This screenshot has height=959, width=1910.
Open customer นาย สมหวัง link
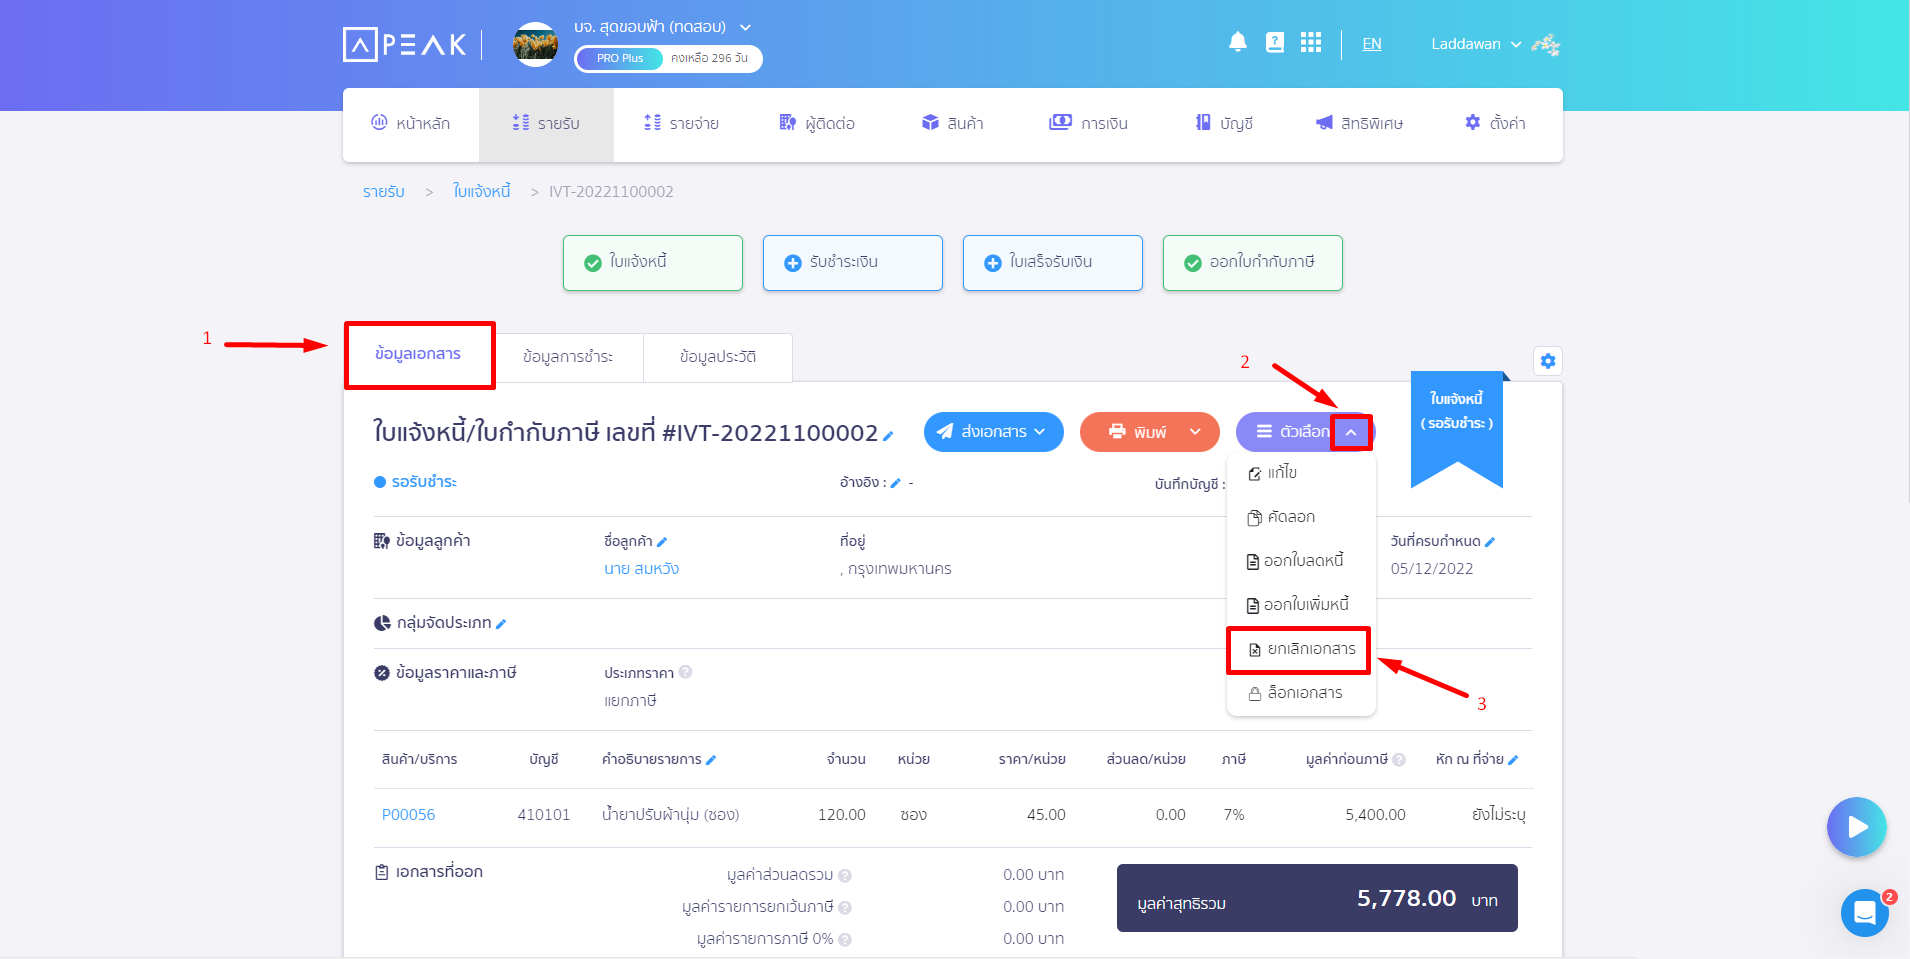pyautogui.click(x=641, y=569)
